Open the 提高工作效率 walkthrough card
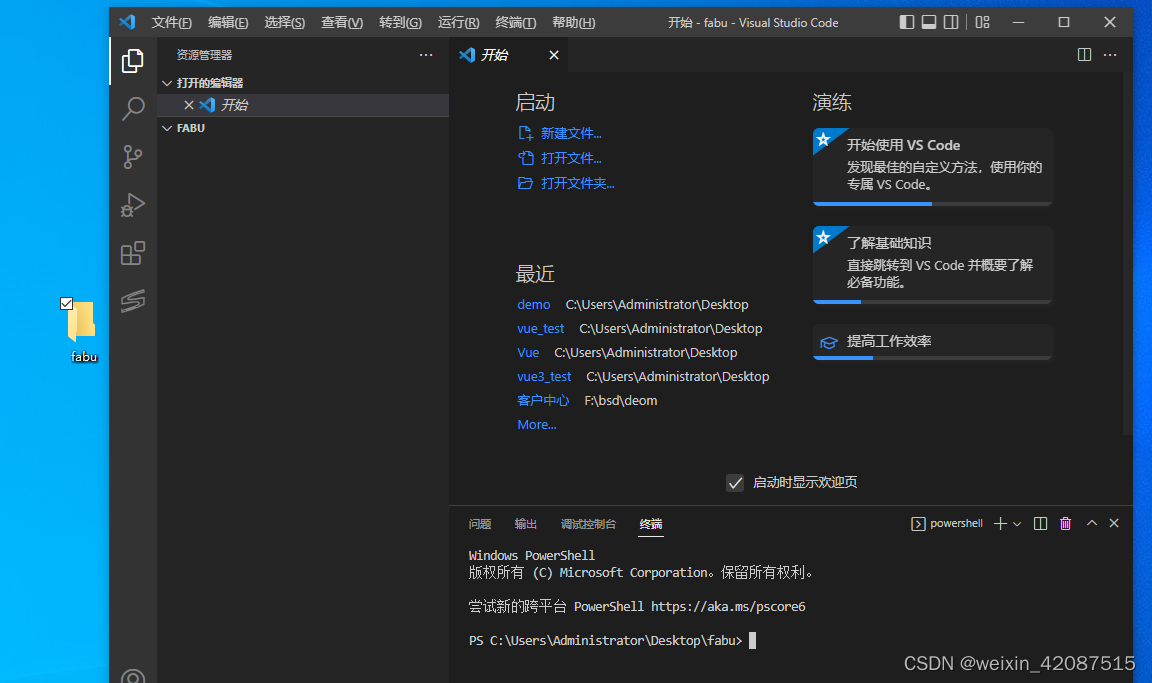This screenshot has width=1152, height=683. [x=932, y=342]
